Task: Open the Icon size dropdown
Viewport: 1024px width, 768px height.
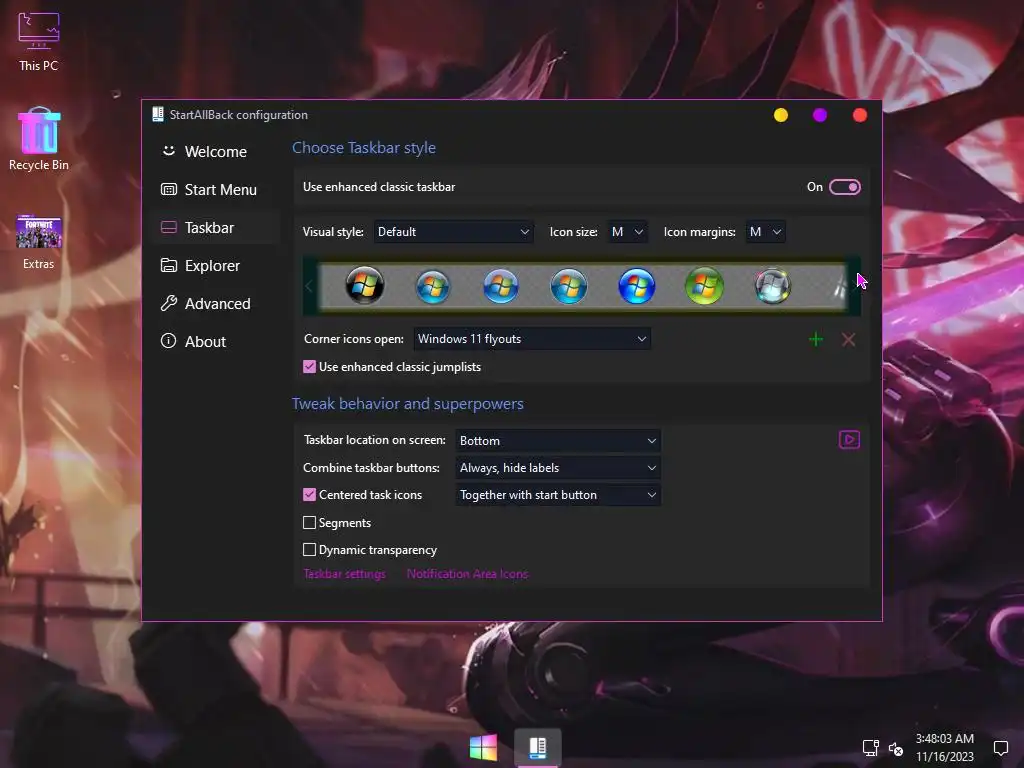Action: (x=627, y=232)
